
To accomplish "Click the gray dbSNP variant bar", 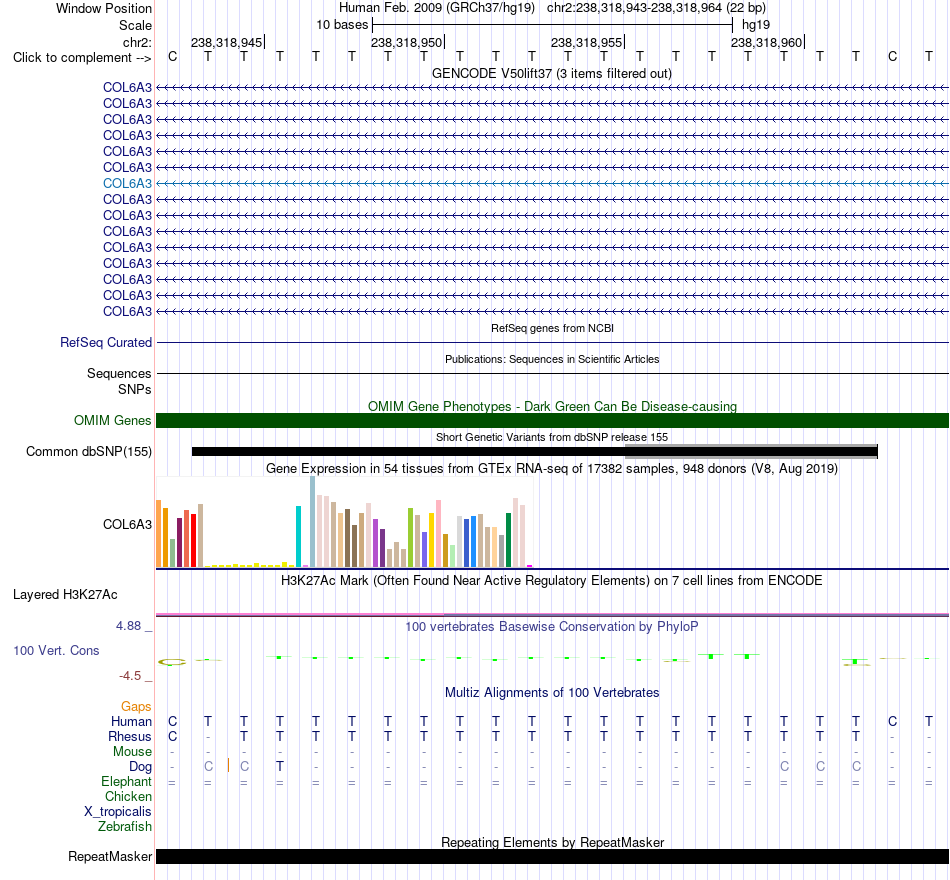I will tap(751, 452).
